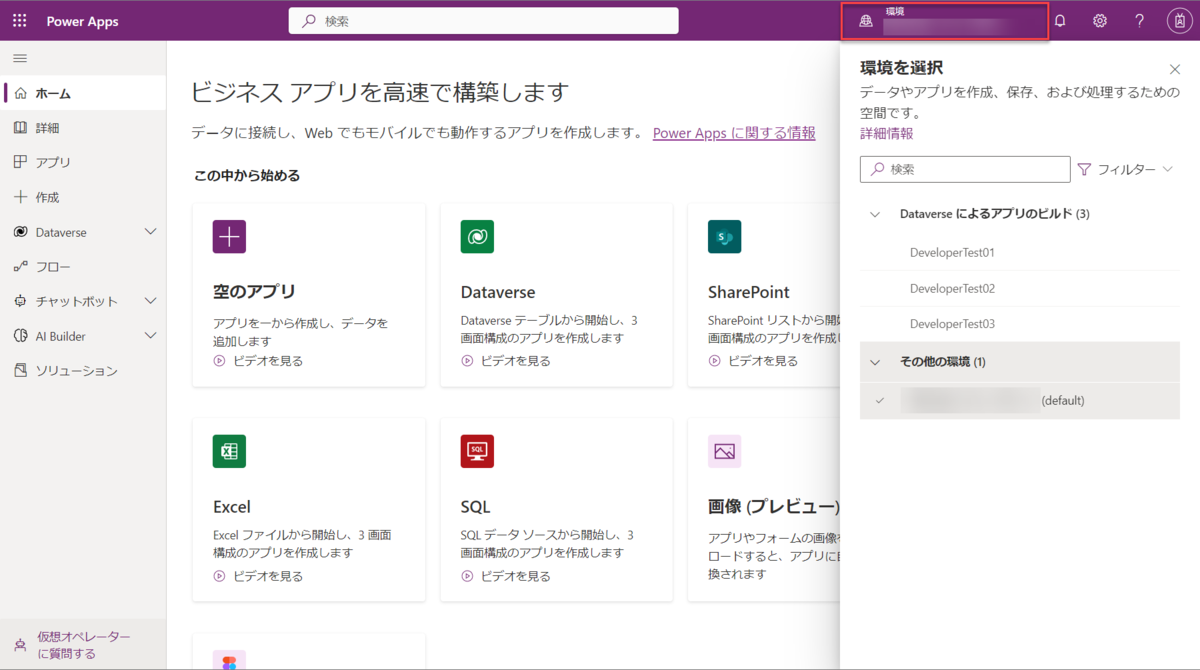Select environment DeveloperTest02
The image size is (1200, 670).
1020,289
